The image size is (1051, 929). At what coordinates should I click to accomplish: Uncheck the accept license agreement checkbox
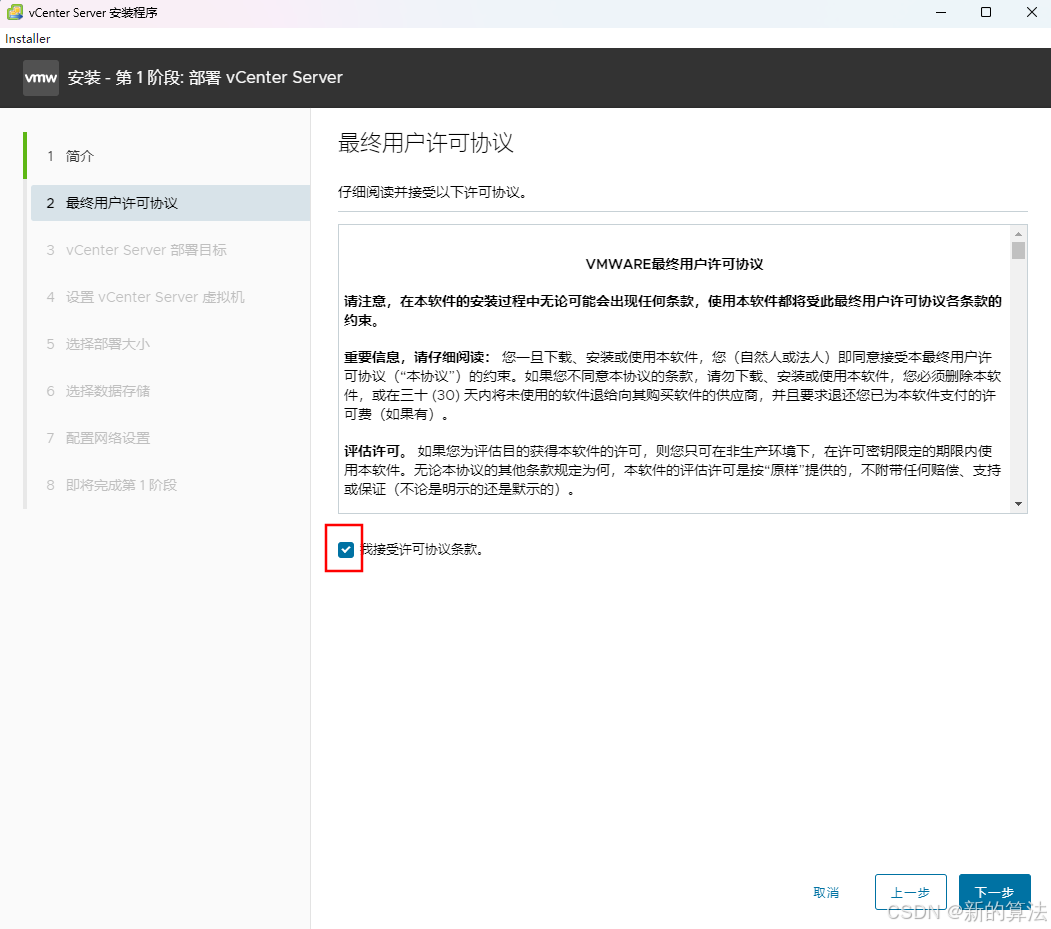coord(346,550)
